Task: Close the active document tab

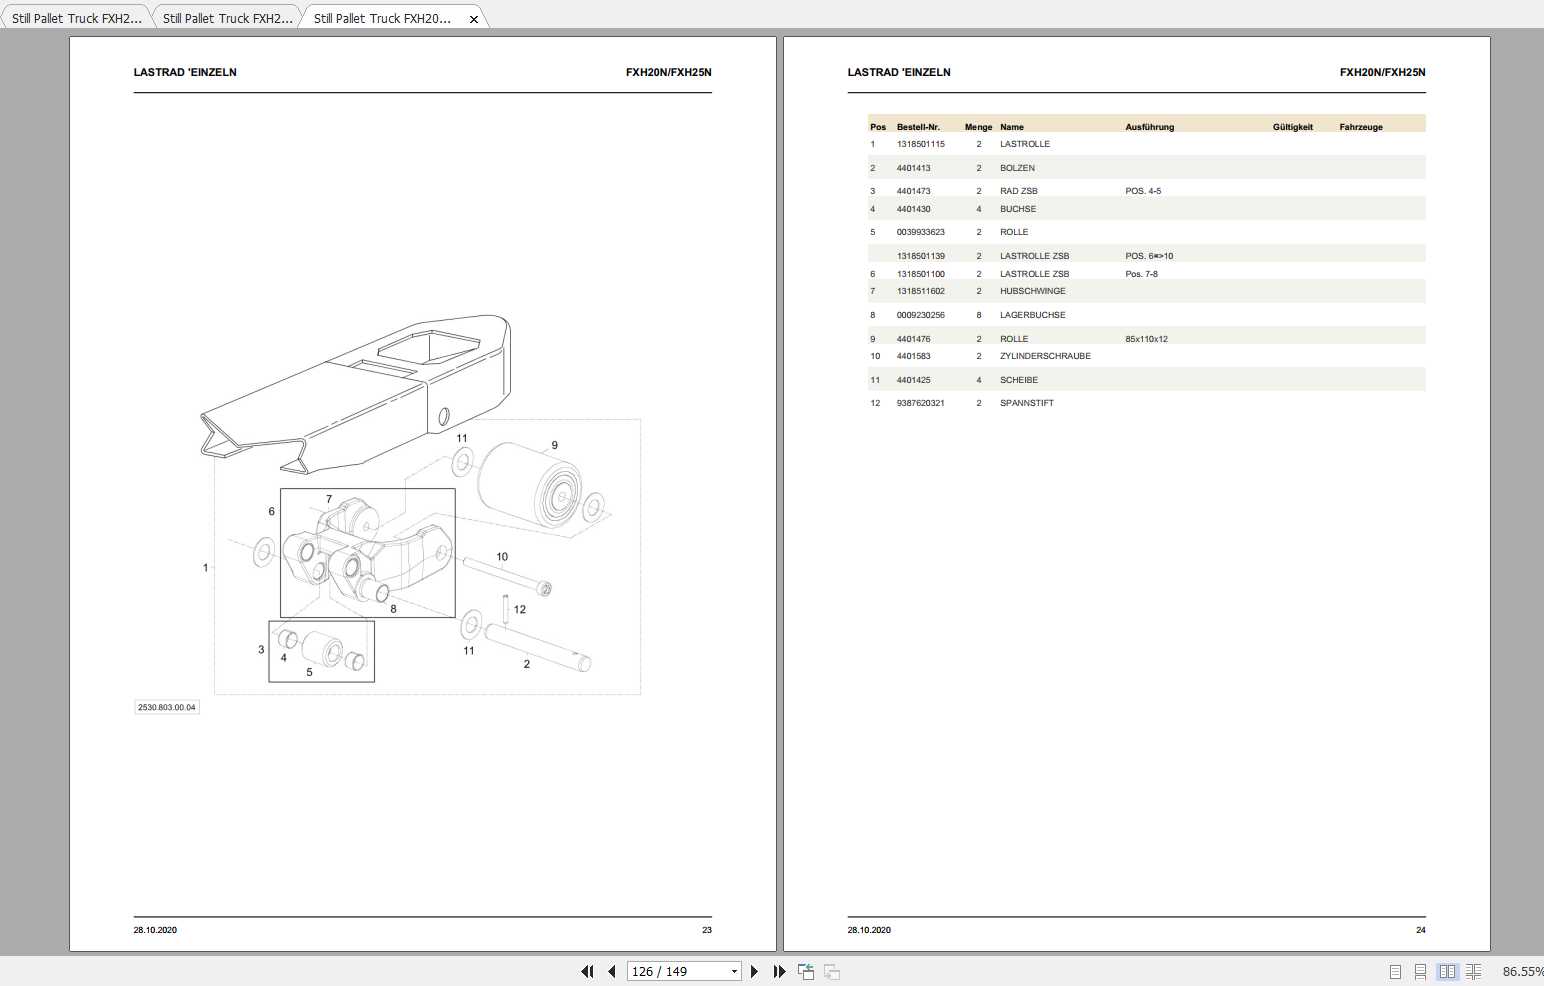Action: coord(474,19)
